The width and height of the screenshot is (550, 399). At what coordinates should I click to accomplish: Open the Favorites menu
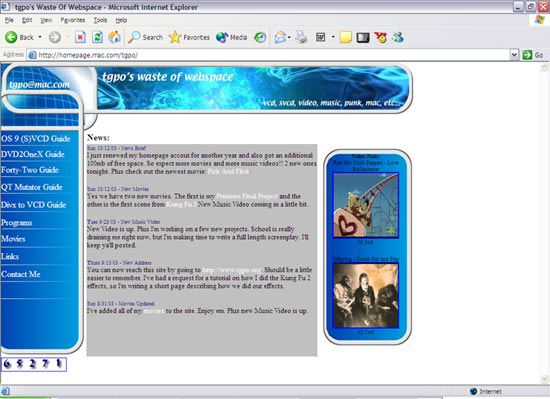coord(73,20)
